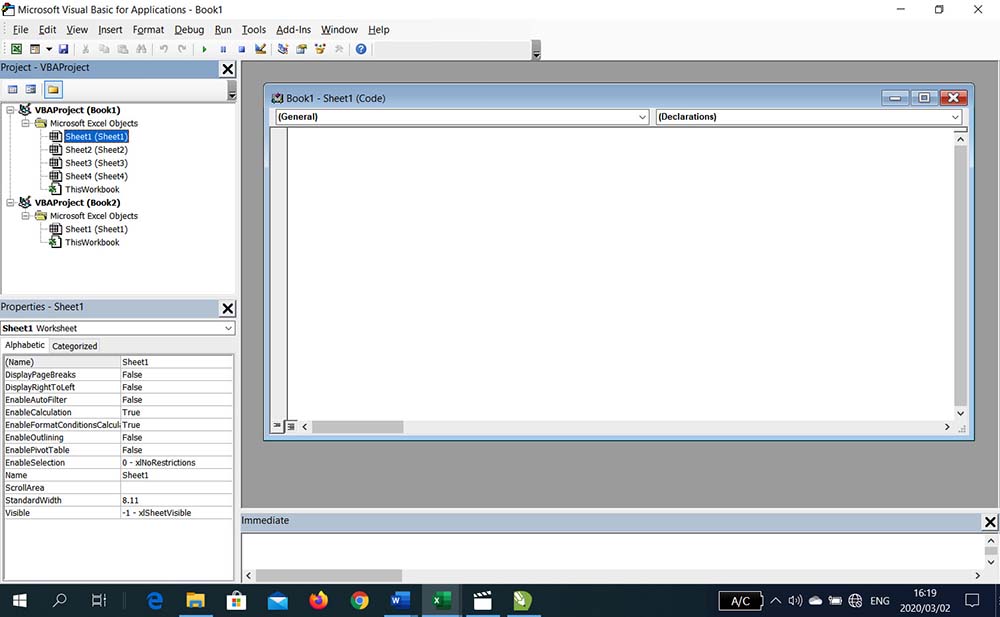
Task: Open the Insert menu
Action: [110, 29]
